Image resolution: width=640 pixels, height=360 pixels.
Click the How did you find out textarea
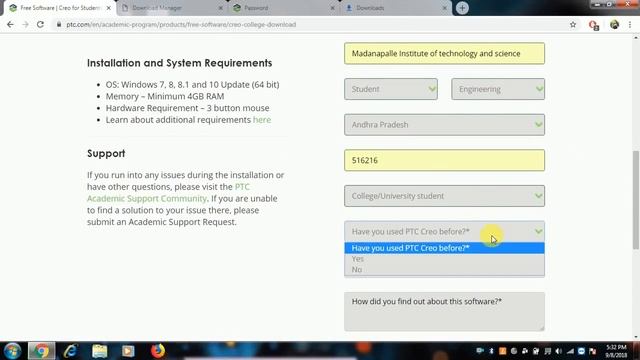tap(444, 311)
